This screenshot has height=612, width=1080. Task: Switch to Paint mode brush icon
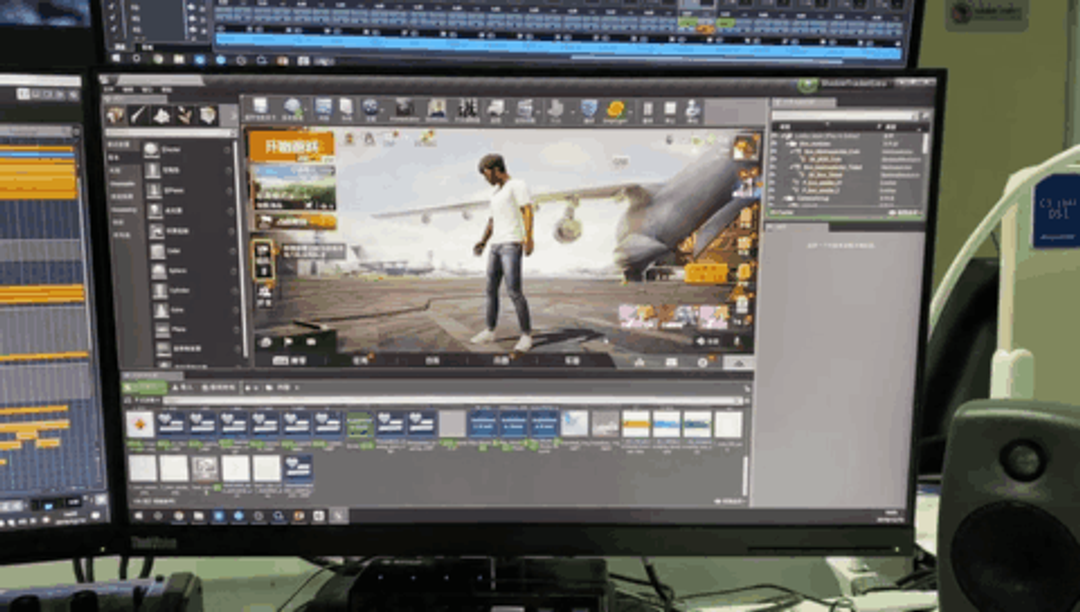point(139,115)
